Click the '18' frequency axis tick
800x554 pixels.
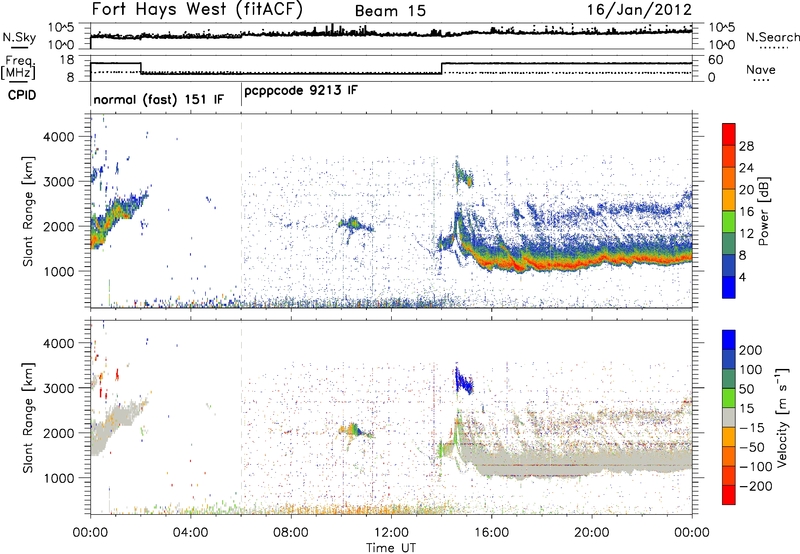click(x=67, y=60)
